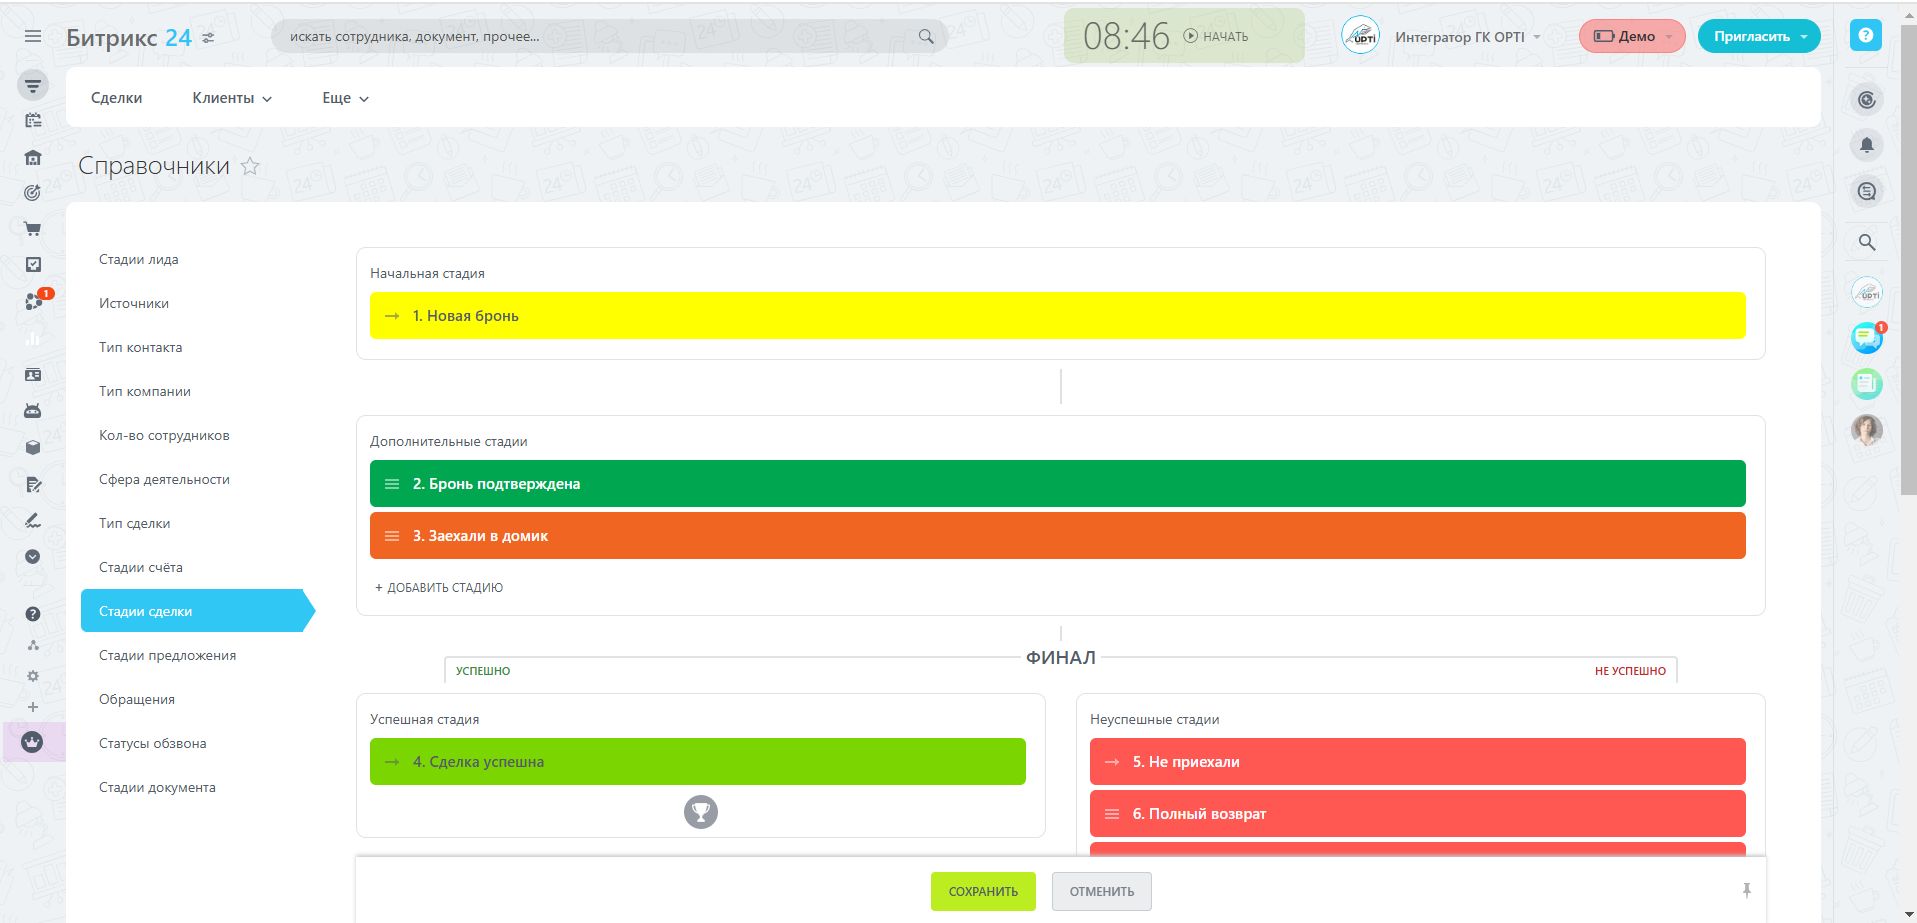1917x923 pixels.
Task: Open the help question mark button
Action: point(1865,36)
